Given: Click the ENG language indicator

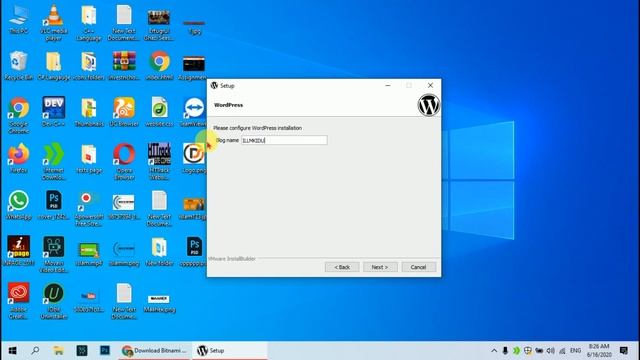Looking at the screenshot, I should click(x=576, y=351).
